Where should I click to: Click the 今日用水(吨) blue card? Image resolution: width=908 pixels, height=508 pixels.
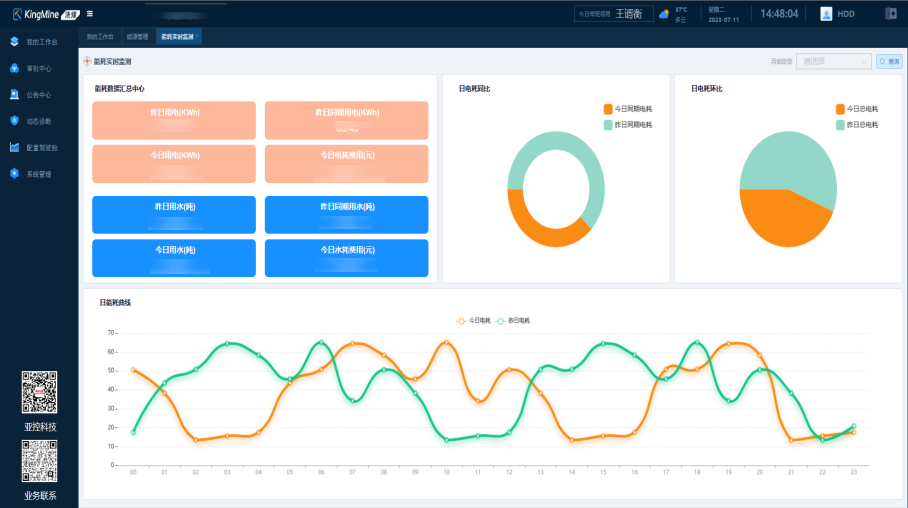tap(174, 258)
